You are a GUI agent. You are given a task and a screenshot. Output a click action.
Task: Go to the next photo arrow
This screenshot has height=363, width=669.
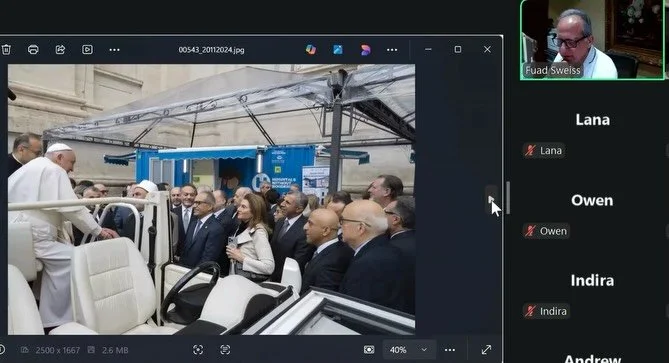491,200
